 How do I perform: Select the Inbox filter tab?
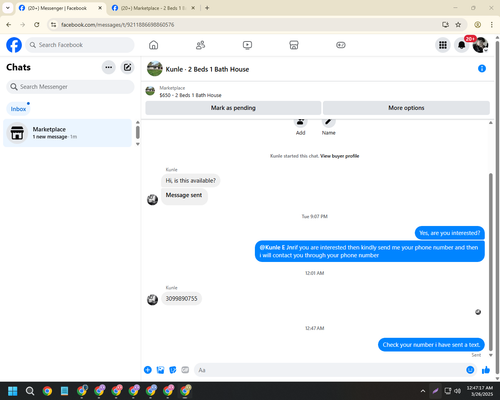coord(18,109)
